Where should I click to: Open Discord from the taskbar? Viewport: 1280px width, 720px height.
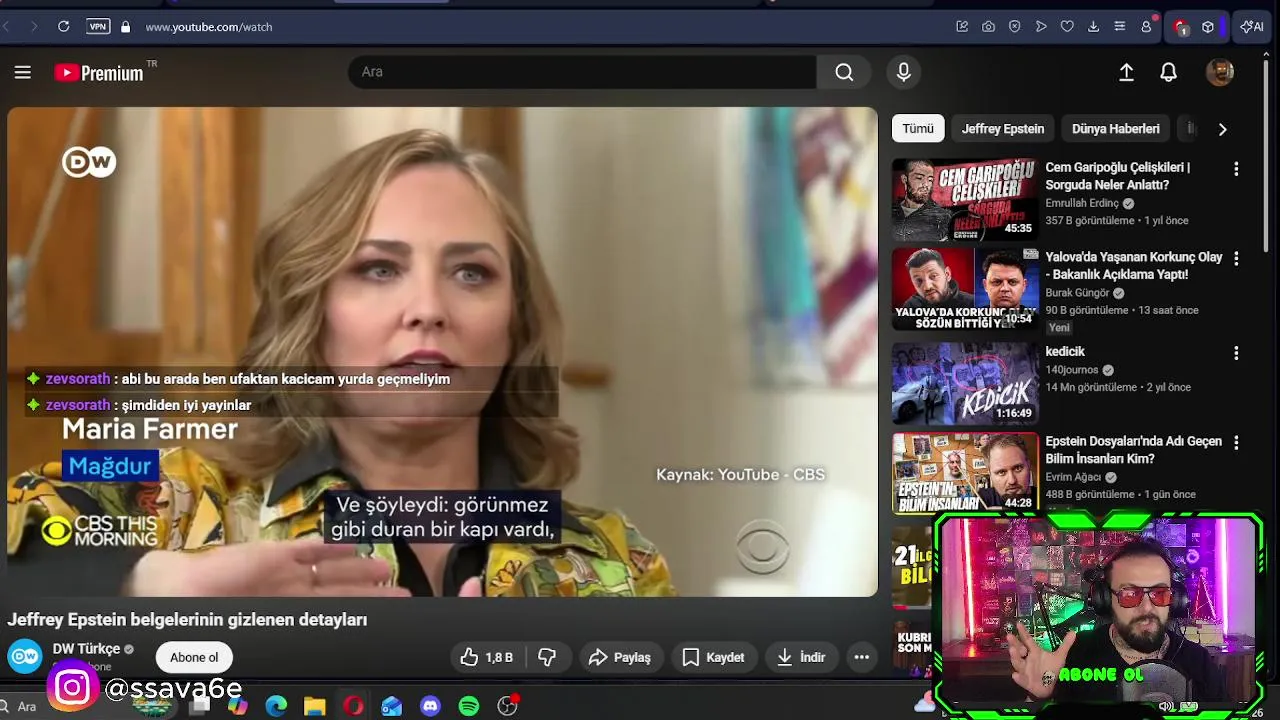430,706
